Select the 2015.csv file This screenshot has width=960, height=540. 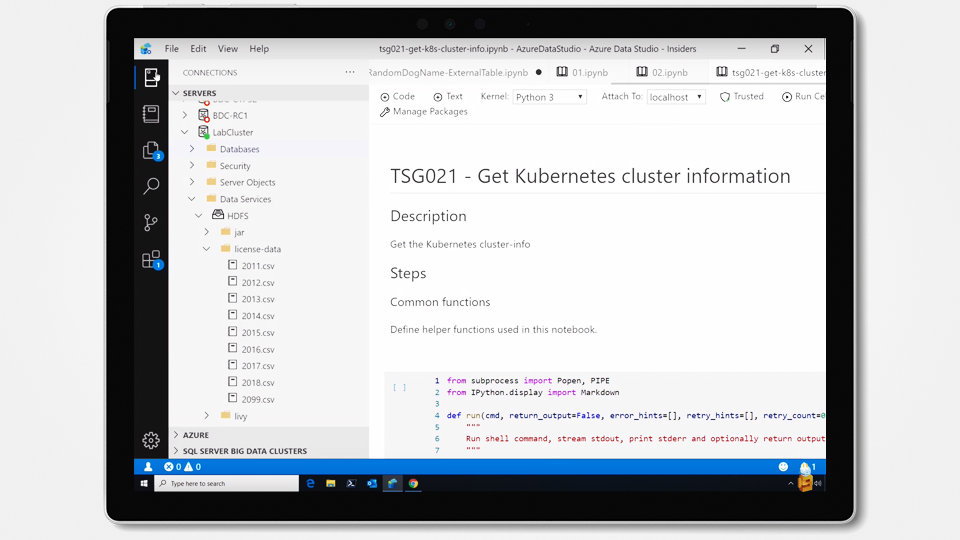pyautogui.click(x=258, y=332)
